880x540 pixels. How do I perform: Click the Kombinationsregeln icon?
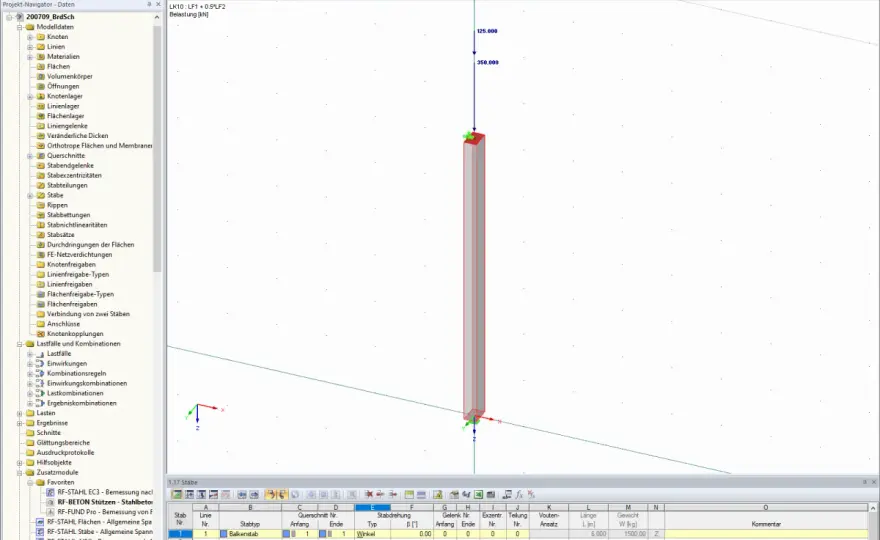40,374
